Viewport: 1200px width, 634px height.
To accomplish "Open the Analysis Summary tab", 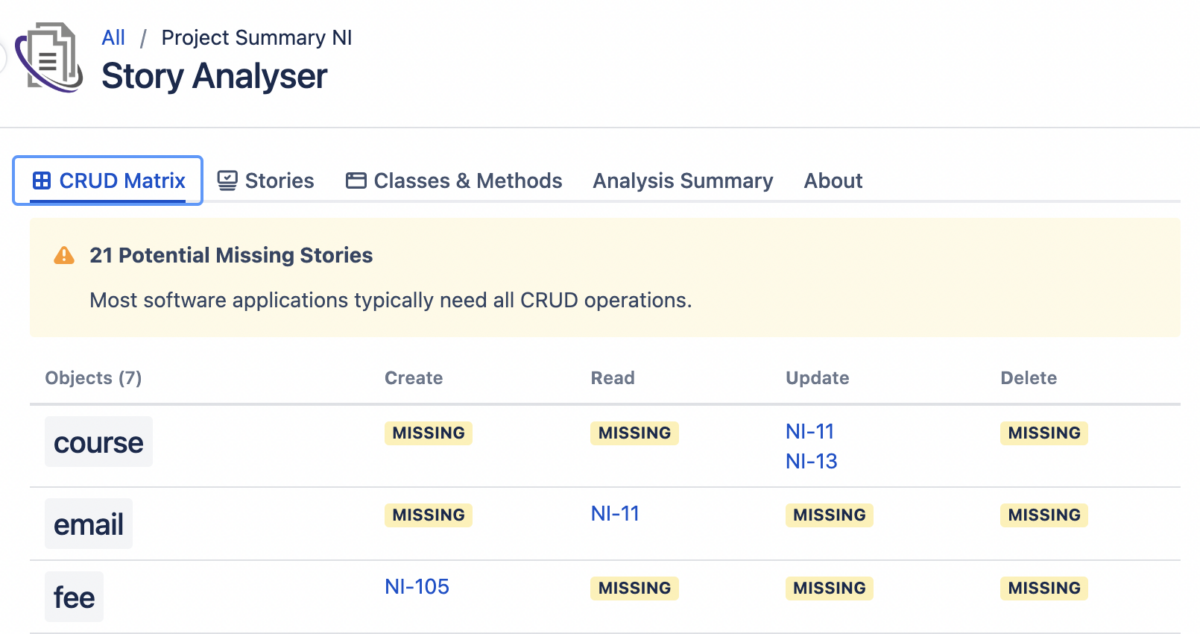I will coord(683,180).
